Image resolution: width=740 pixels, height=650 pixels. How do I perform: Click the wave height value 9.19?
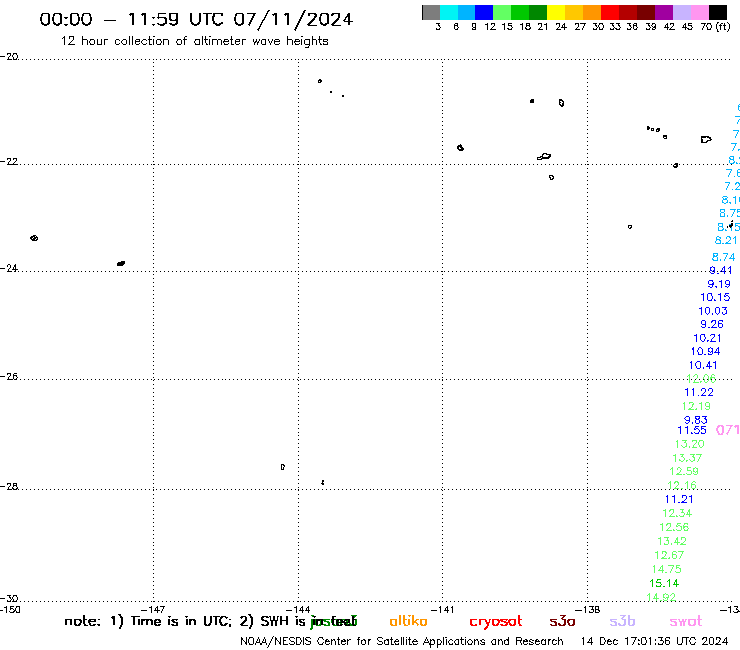(x=719, y=284)
